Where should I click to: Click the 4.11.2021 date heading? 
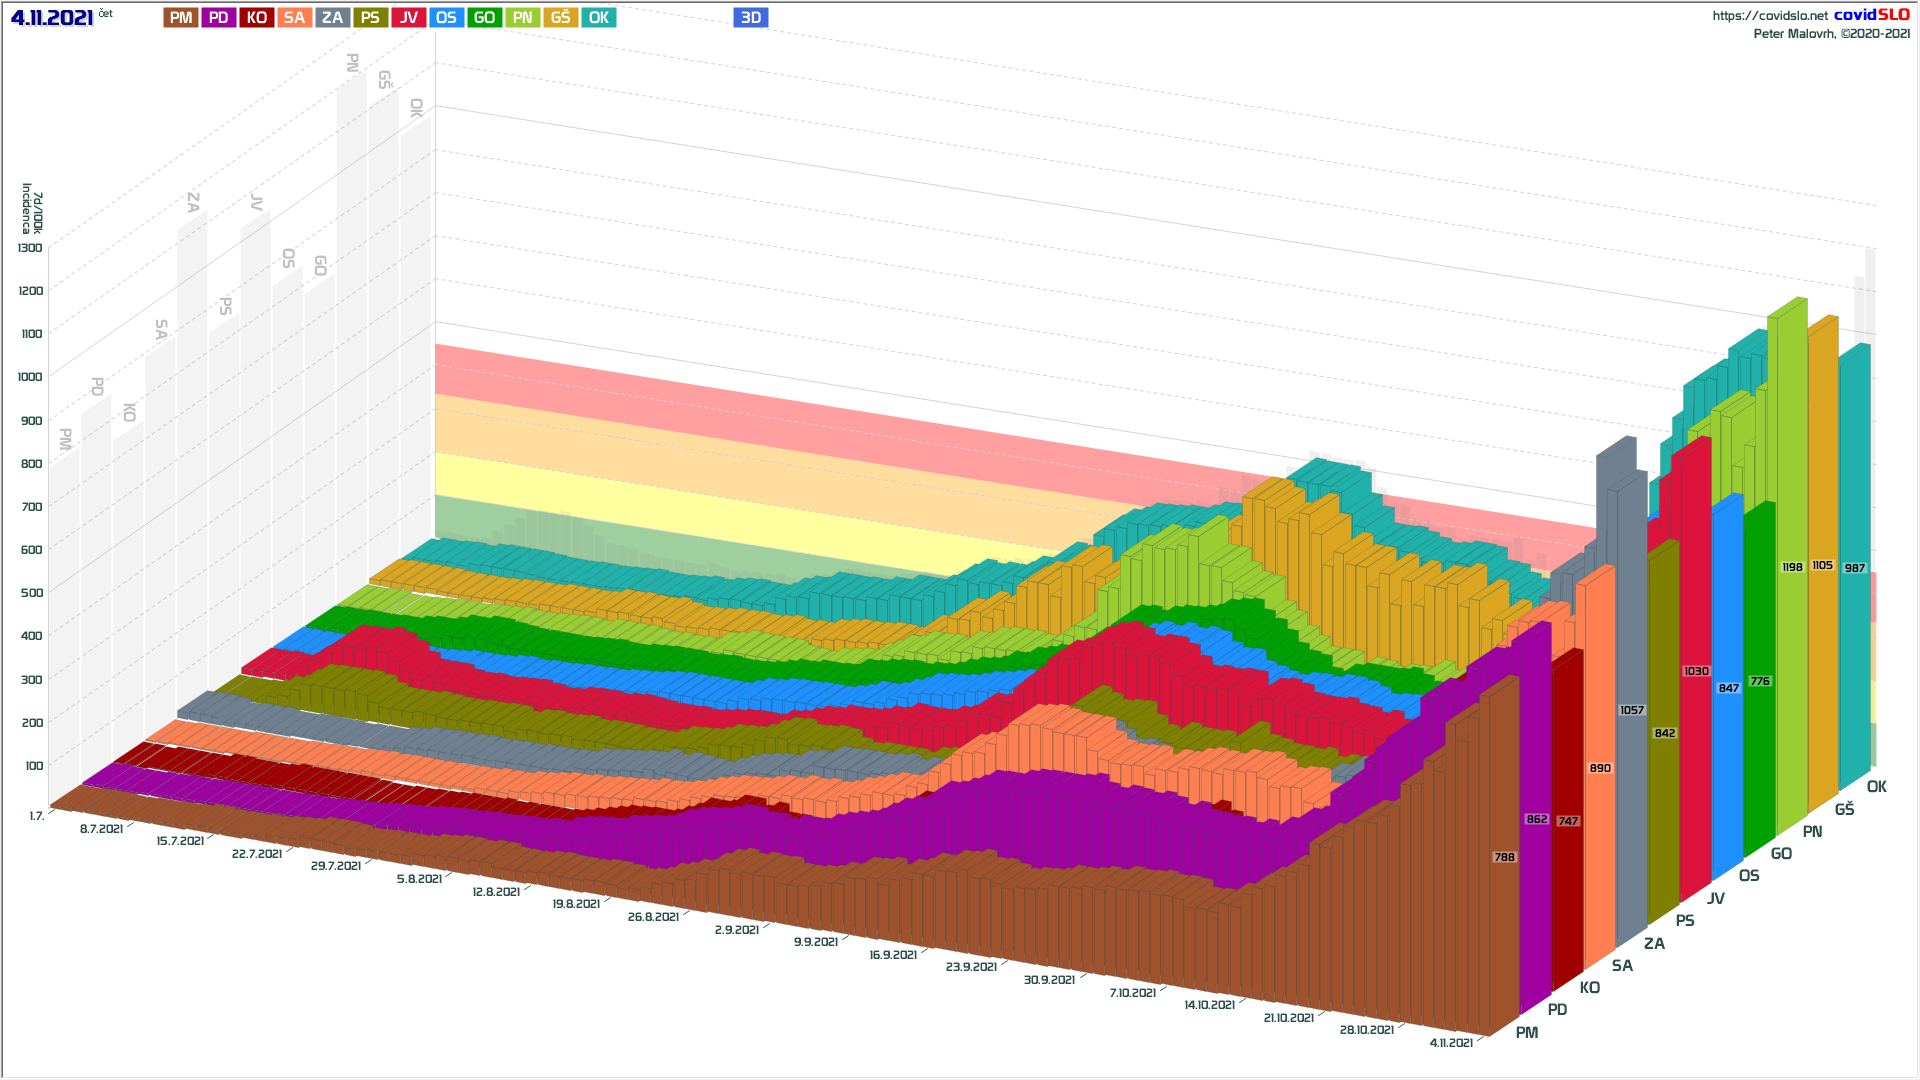52,18
